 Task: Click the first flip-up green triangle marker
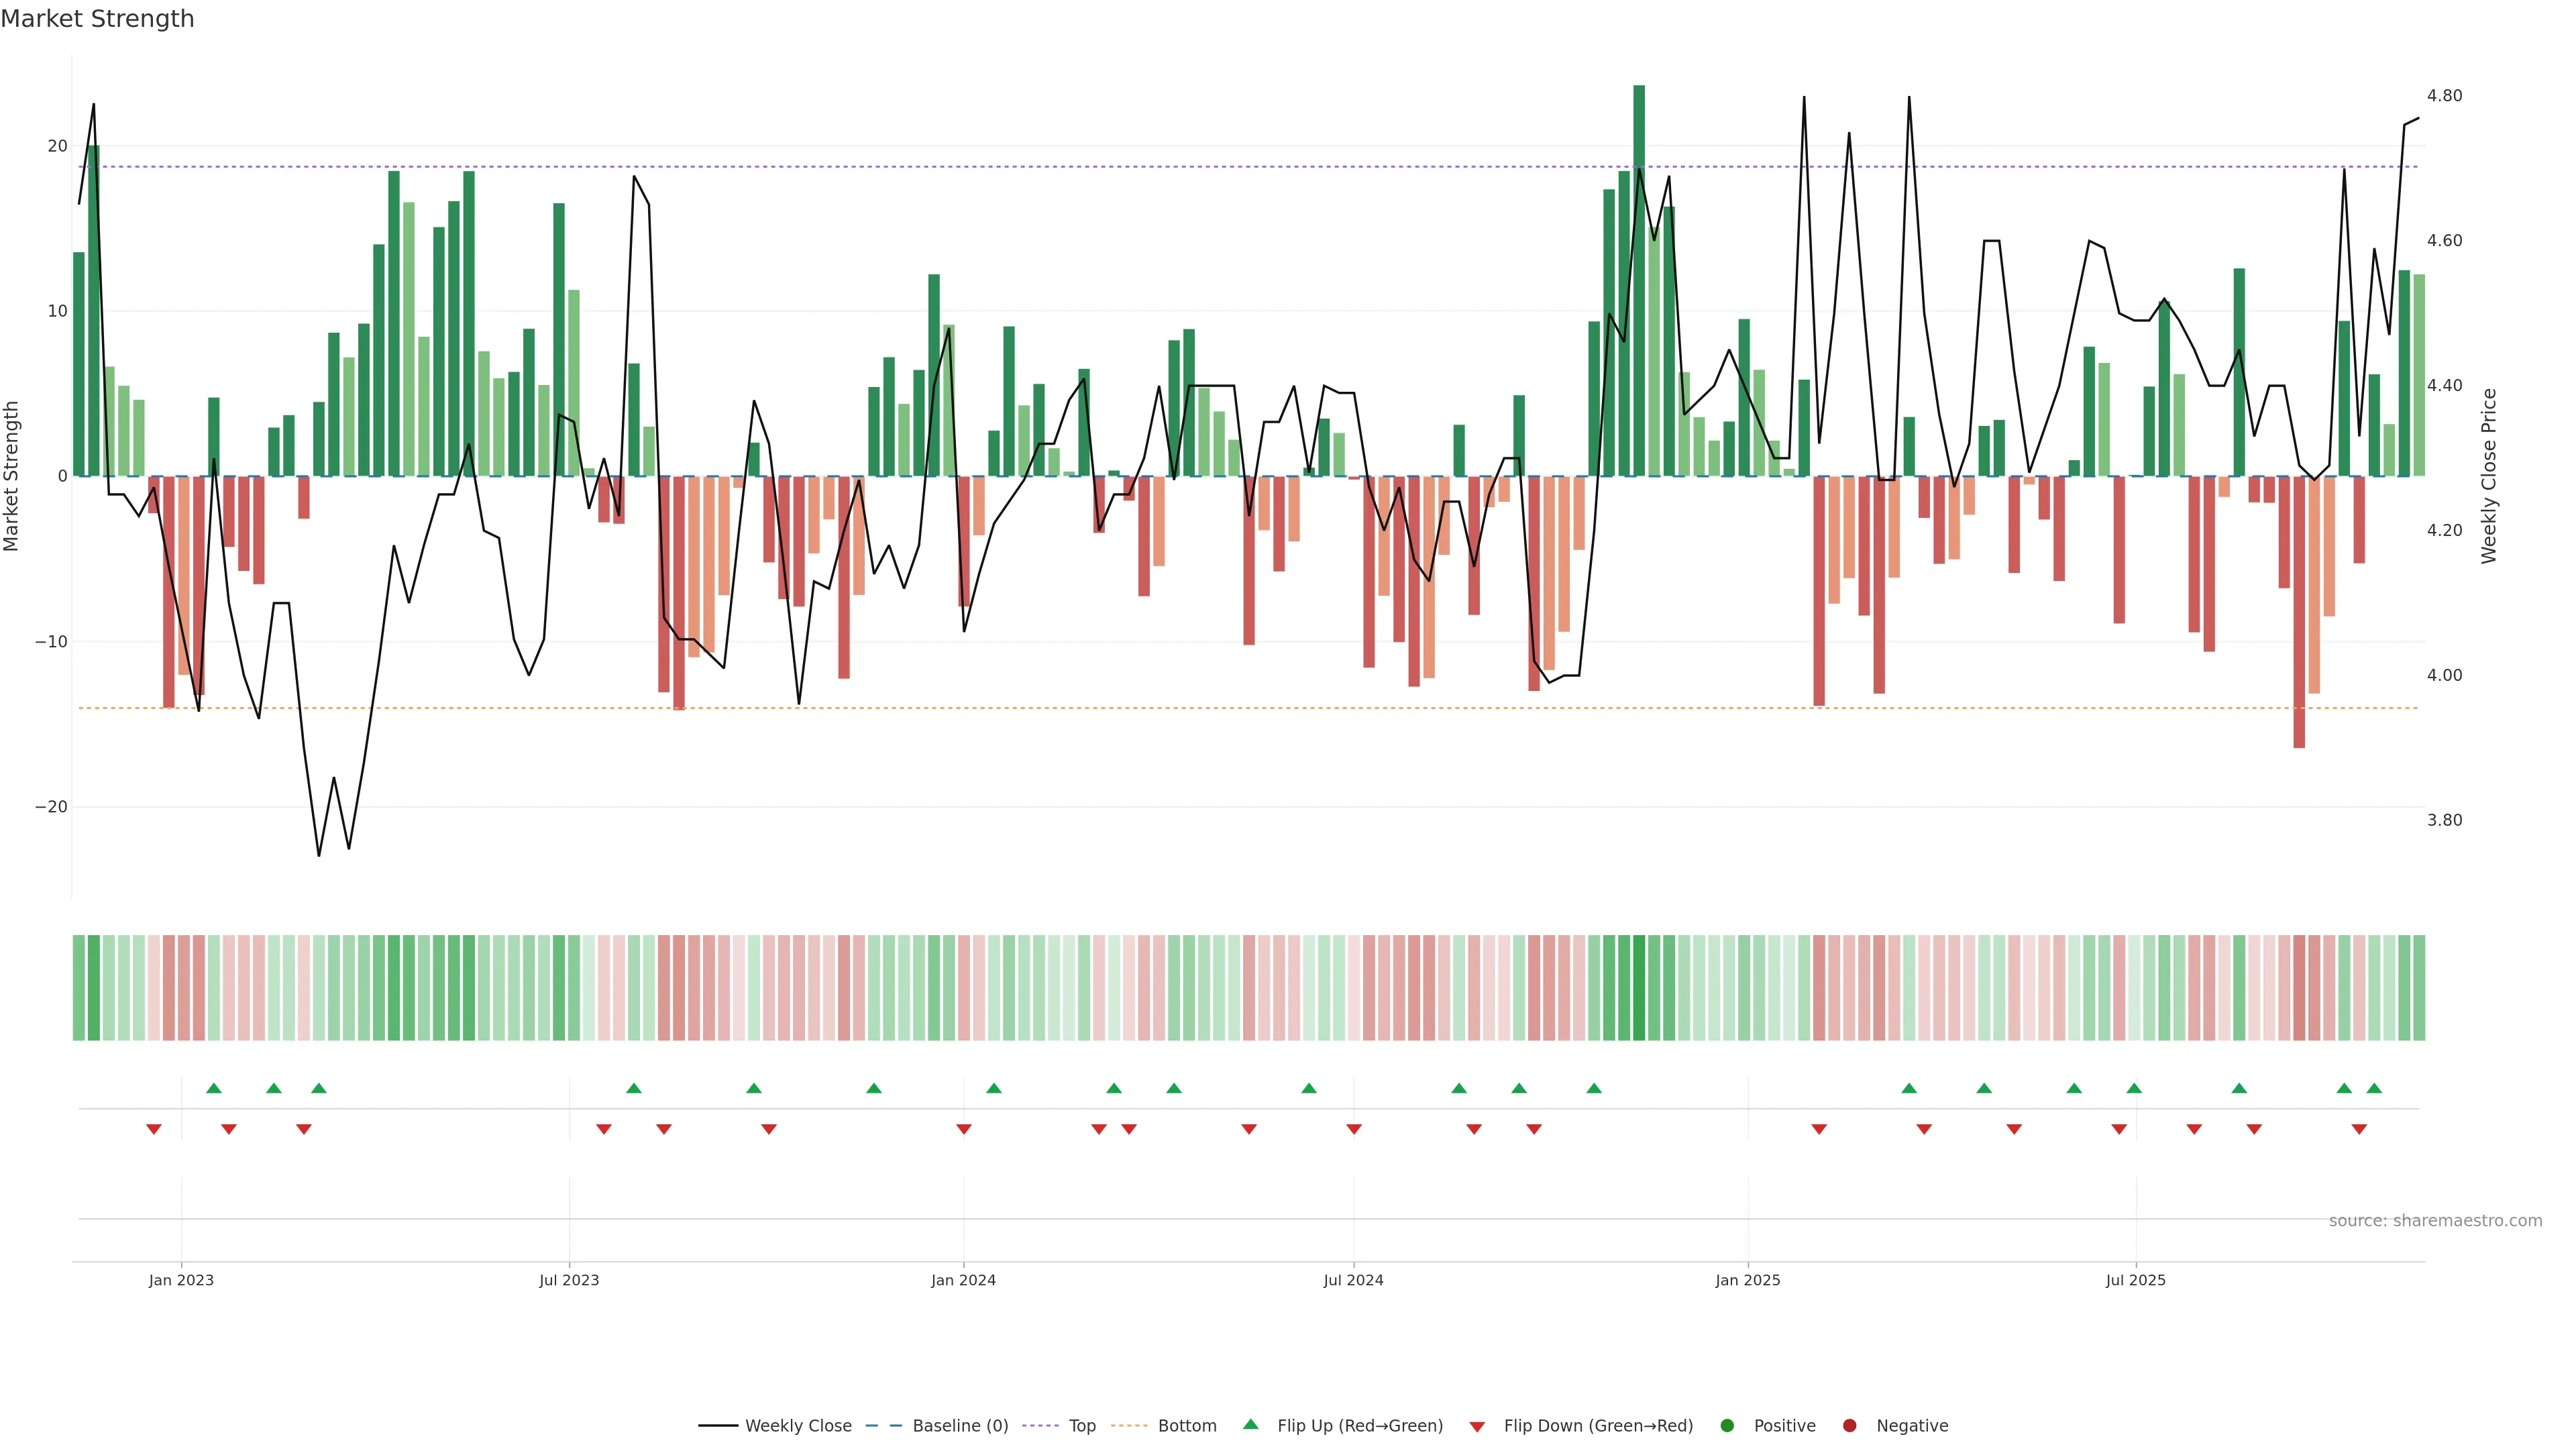tap(213, 1088)
